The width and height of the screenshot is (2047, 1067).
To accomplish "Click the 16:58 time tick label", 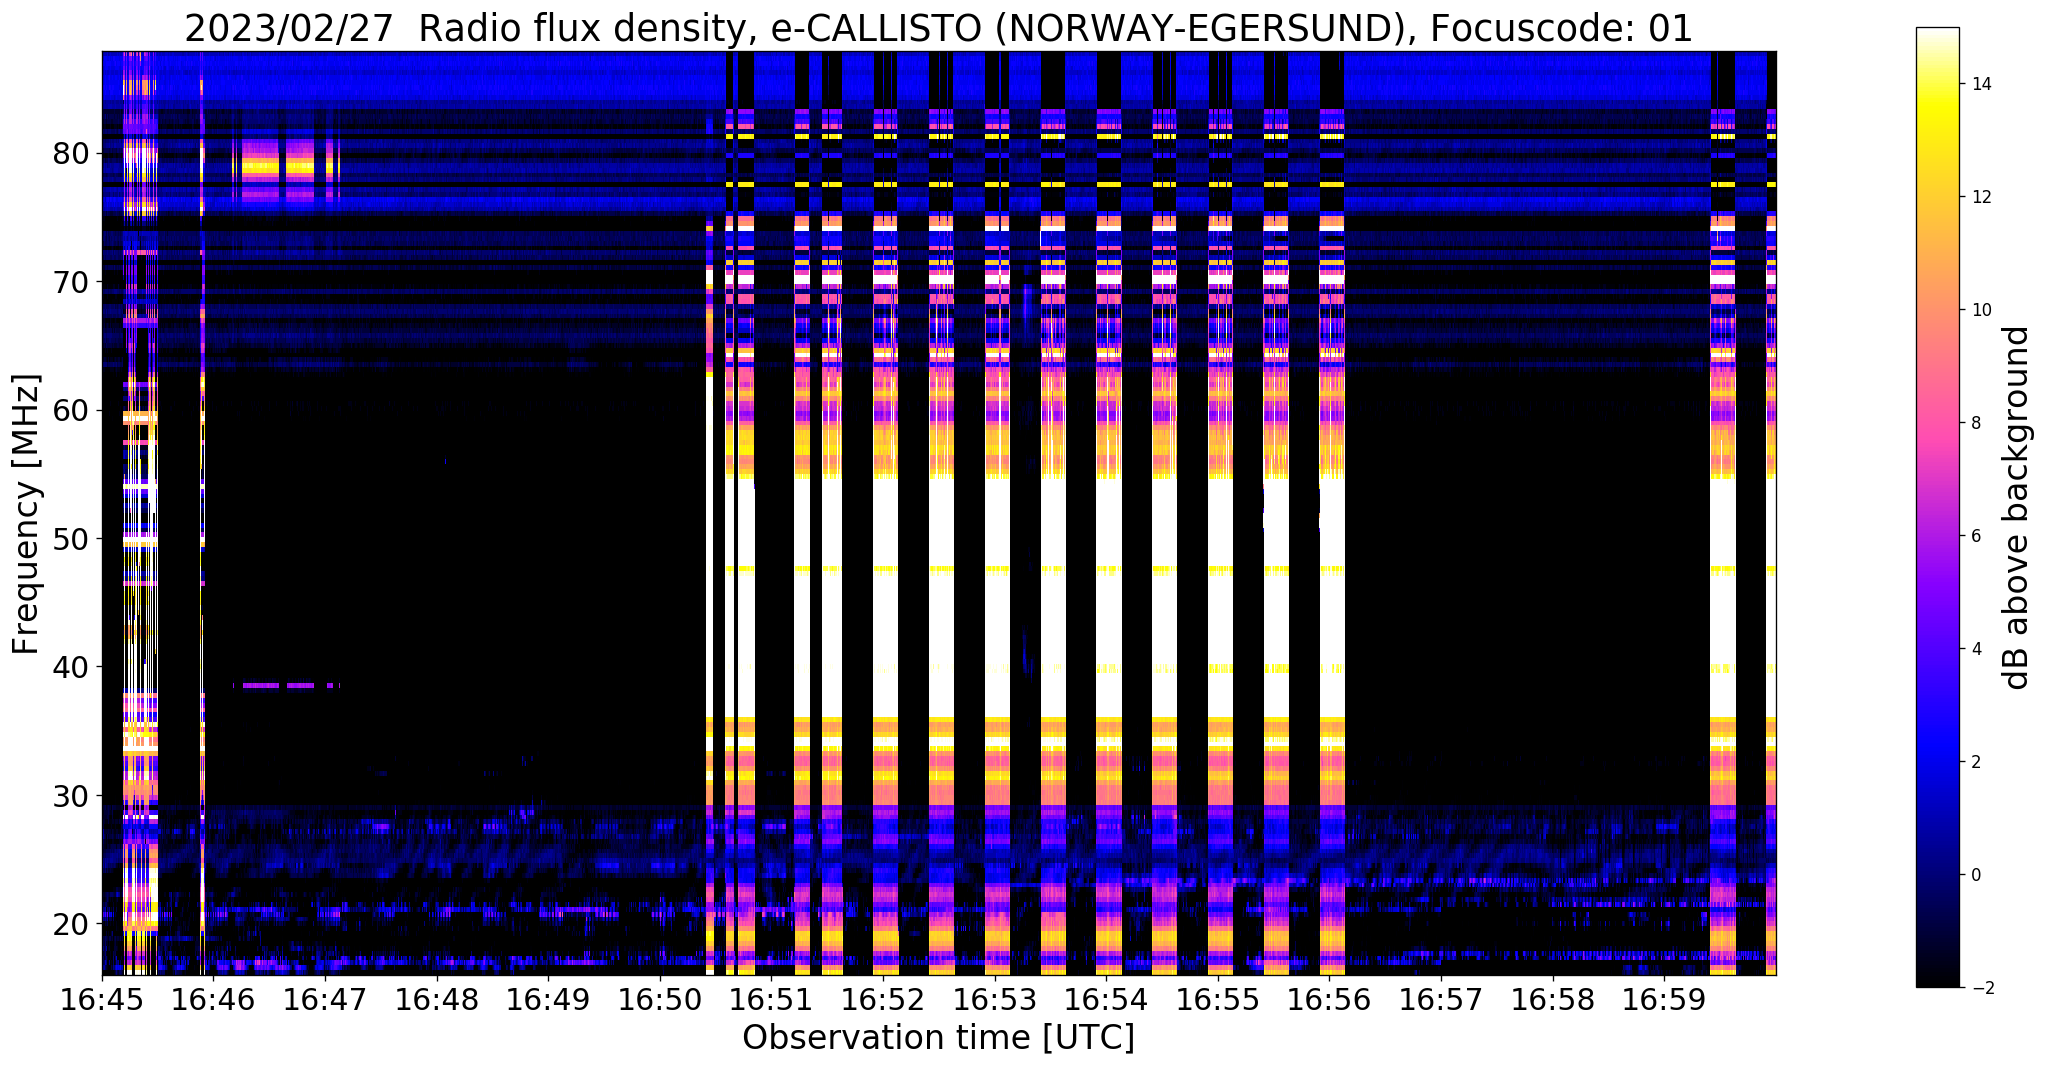I will [1553, 999].
